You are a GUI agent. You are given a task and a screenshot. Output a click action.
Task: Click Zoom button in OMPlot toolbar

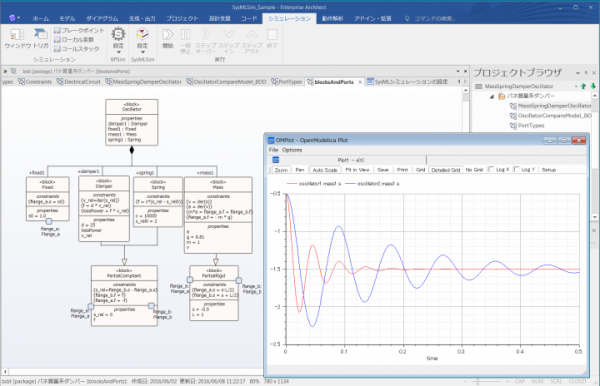pos(281,169)
